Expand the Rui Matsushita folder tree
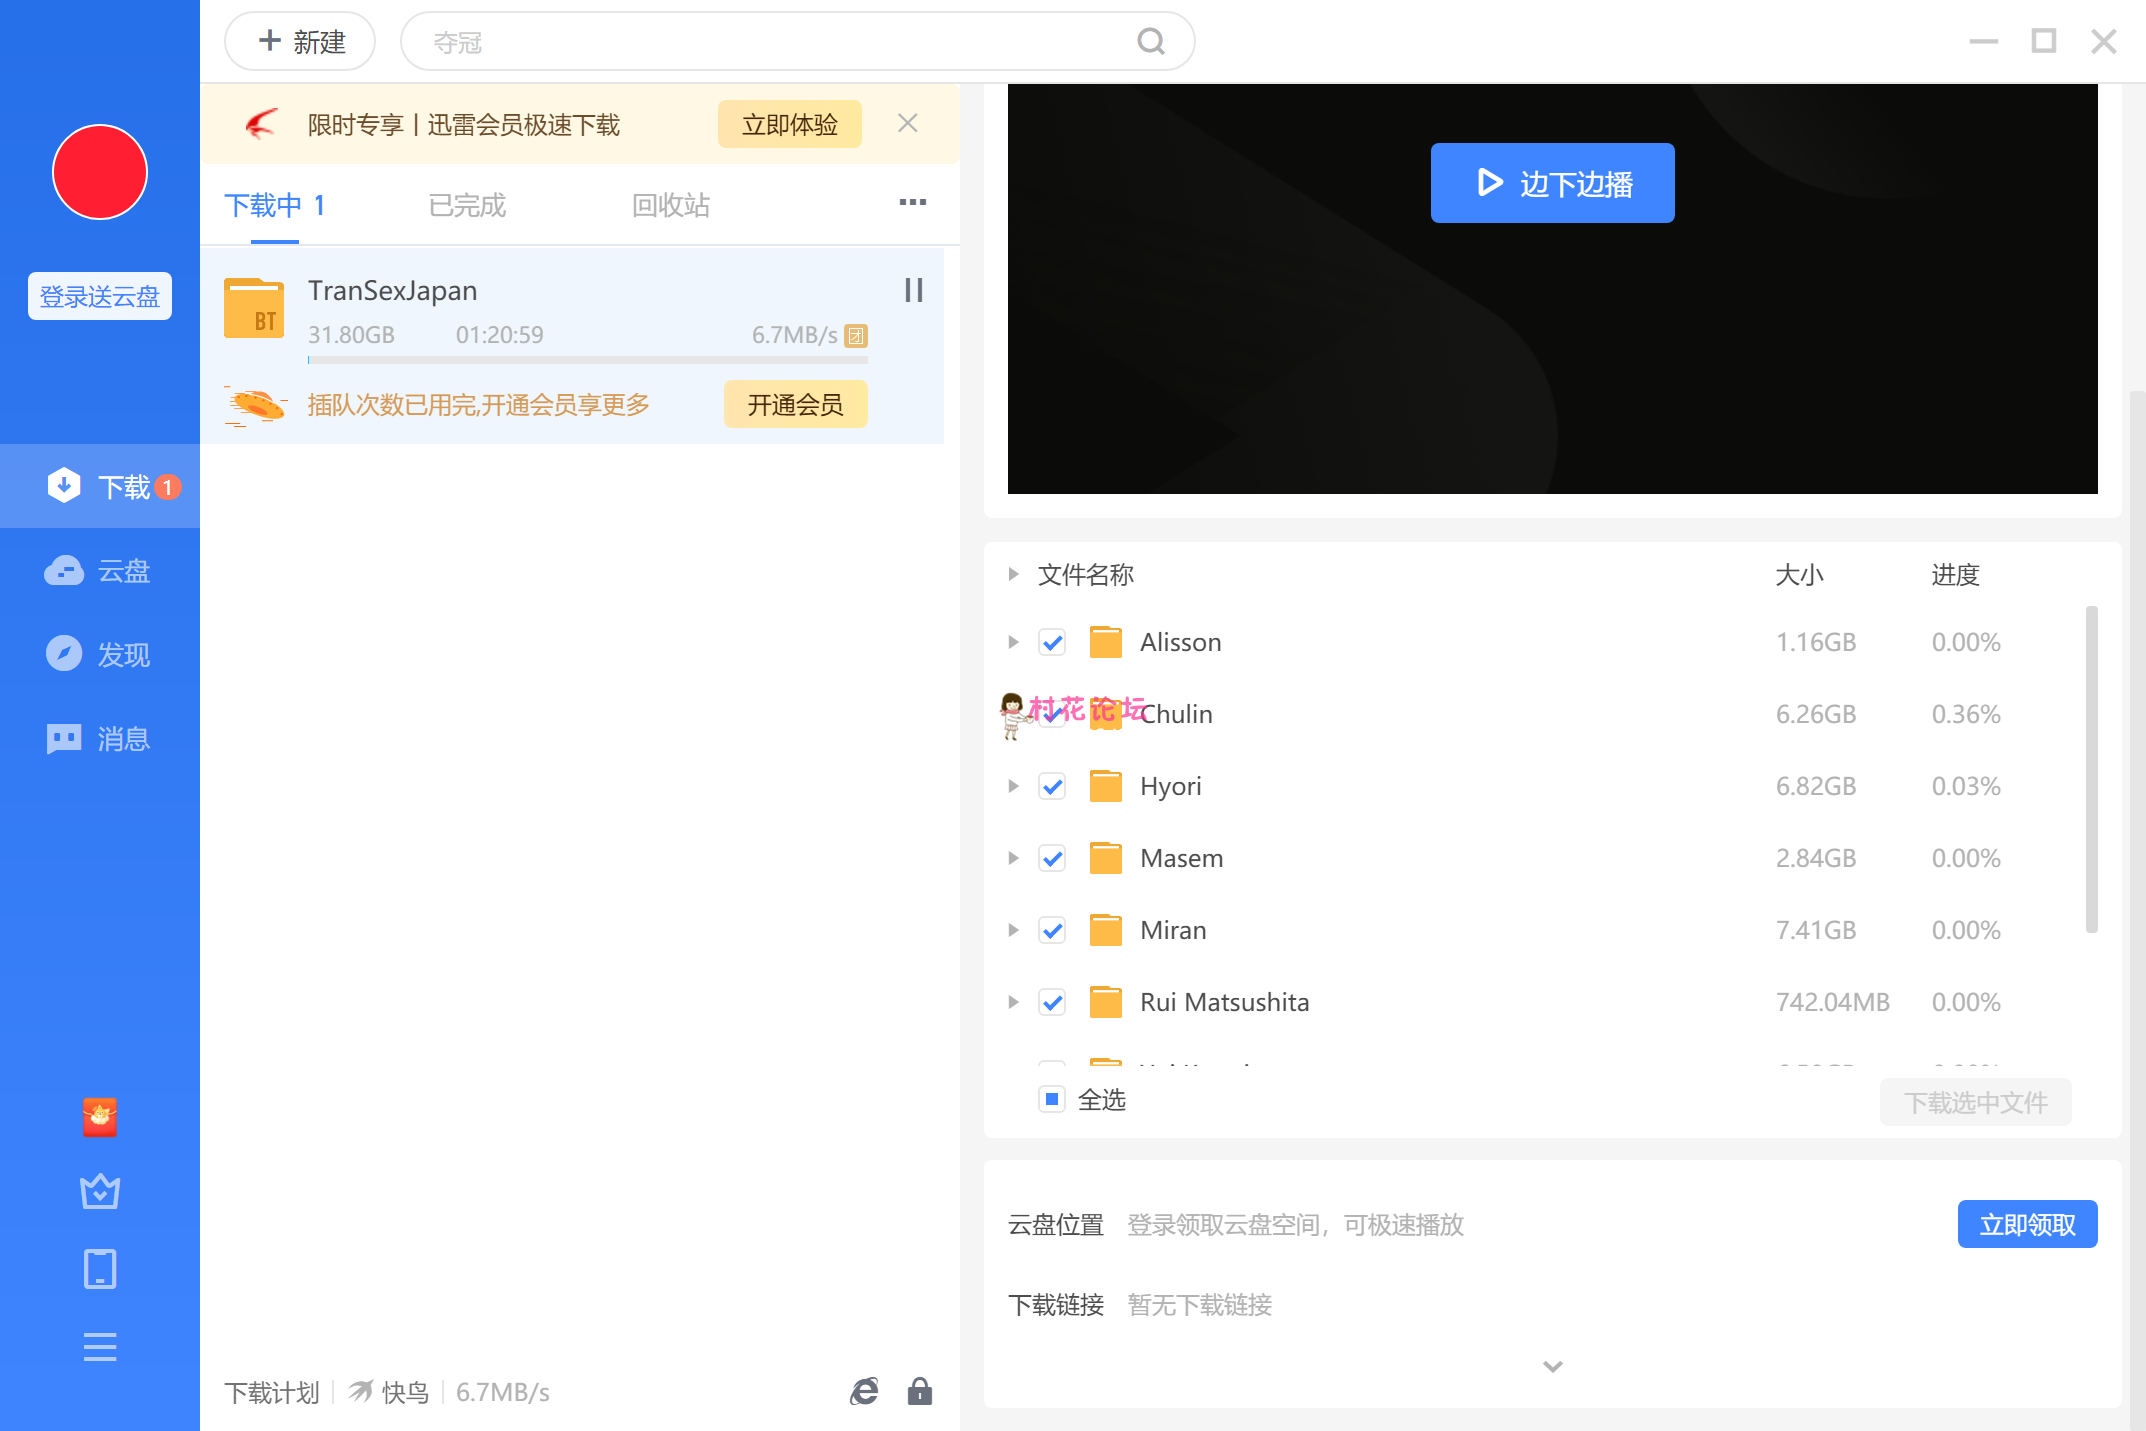This screenshot has height=1431, width=2146. pos(1013,1002)
